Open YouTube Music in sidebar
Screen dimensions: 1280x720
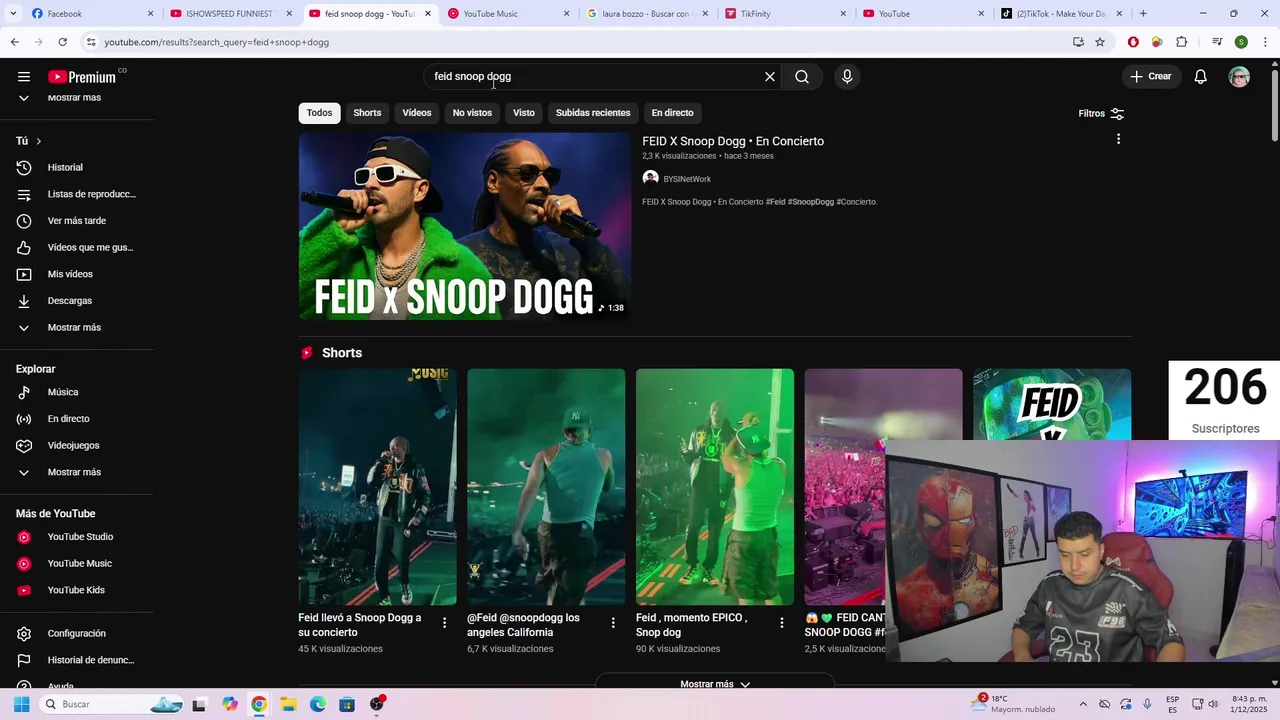pos(76,563)
